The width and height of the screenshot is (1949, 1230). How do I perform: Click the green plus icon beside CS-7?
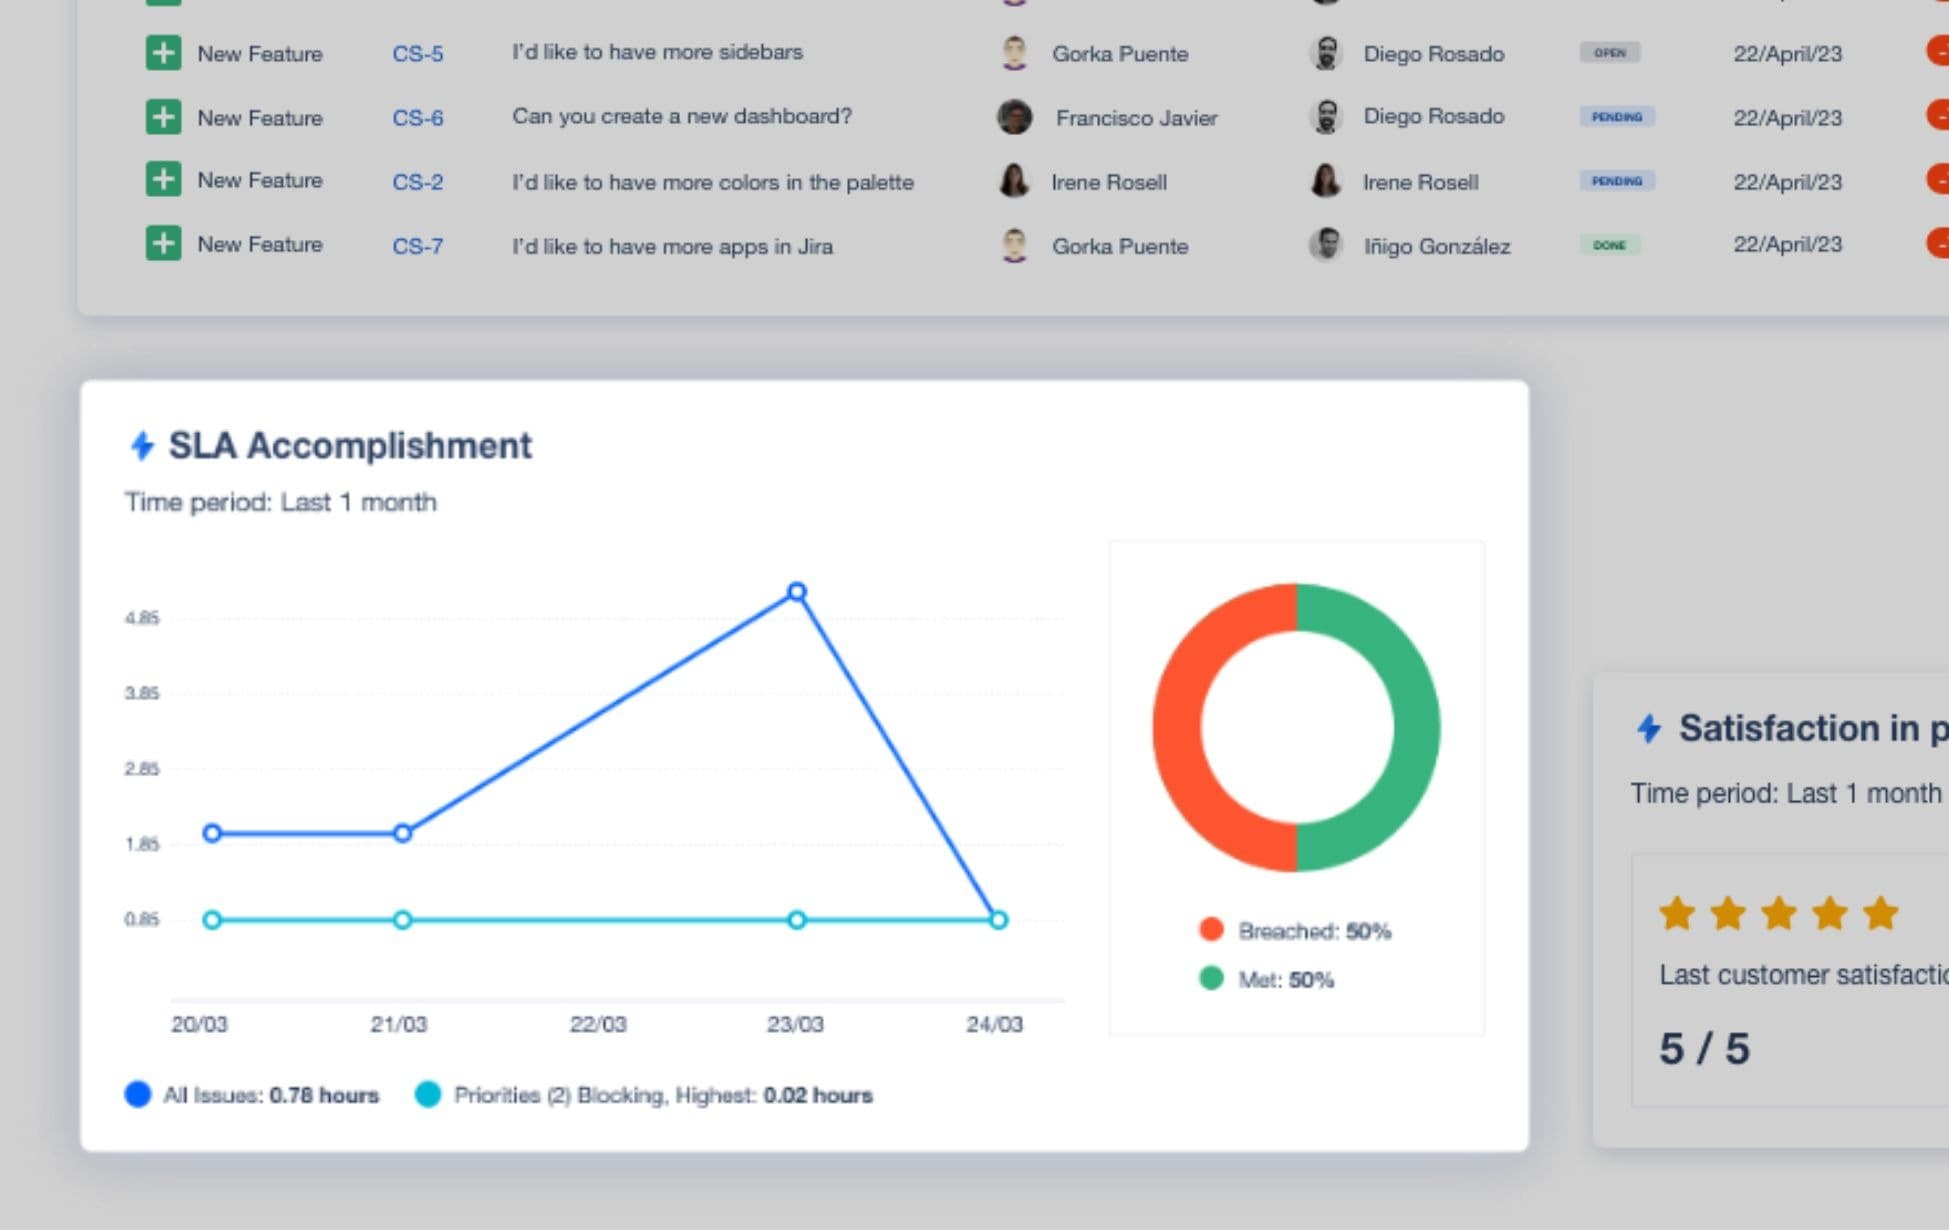(x=163, y=244)
